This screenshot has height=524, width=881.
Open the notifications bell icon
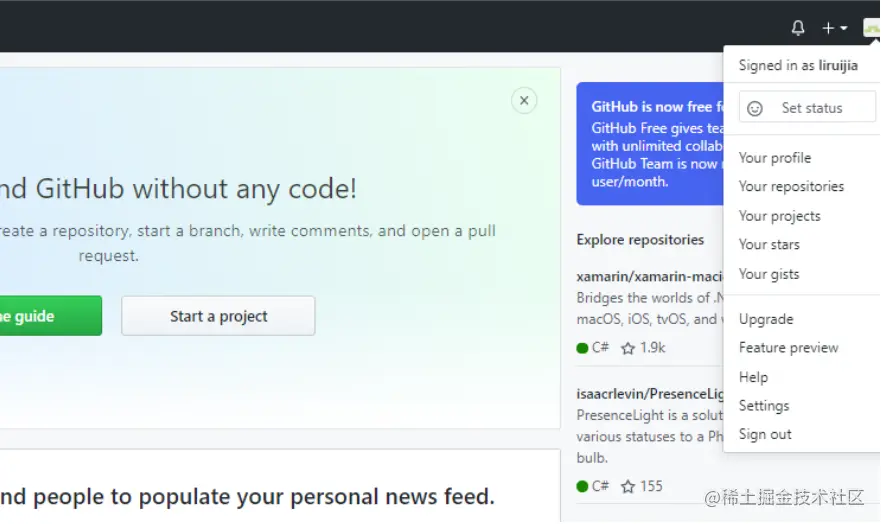coord(798,28)
